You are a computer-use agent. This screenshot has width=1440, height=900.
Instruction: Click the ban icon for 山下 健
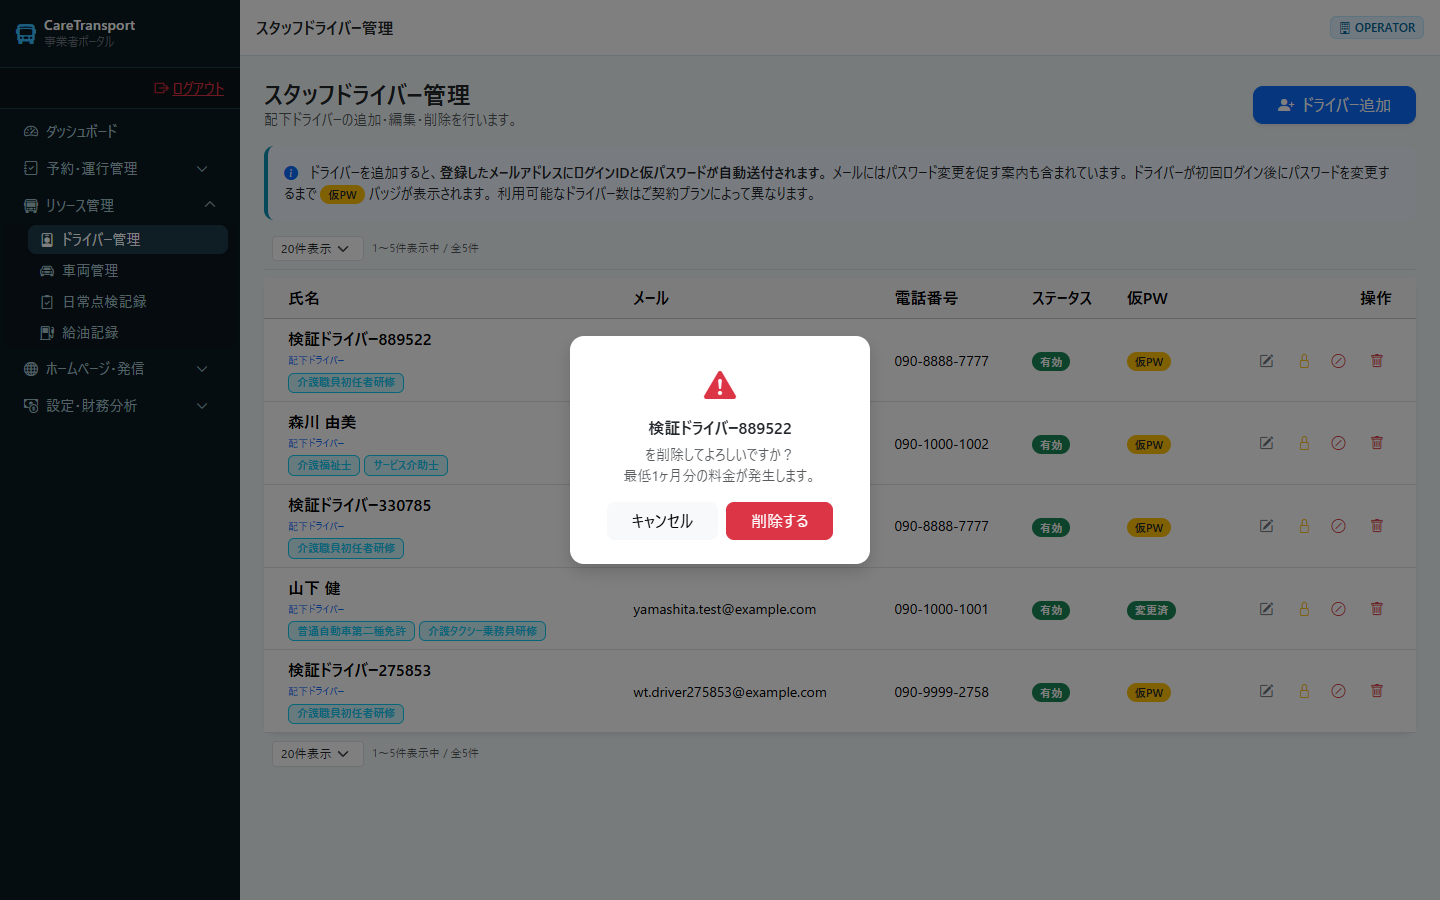pos(1338,609)
